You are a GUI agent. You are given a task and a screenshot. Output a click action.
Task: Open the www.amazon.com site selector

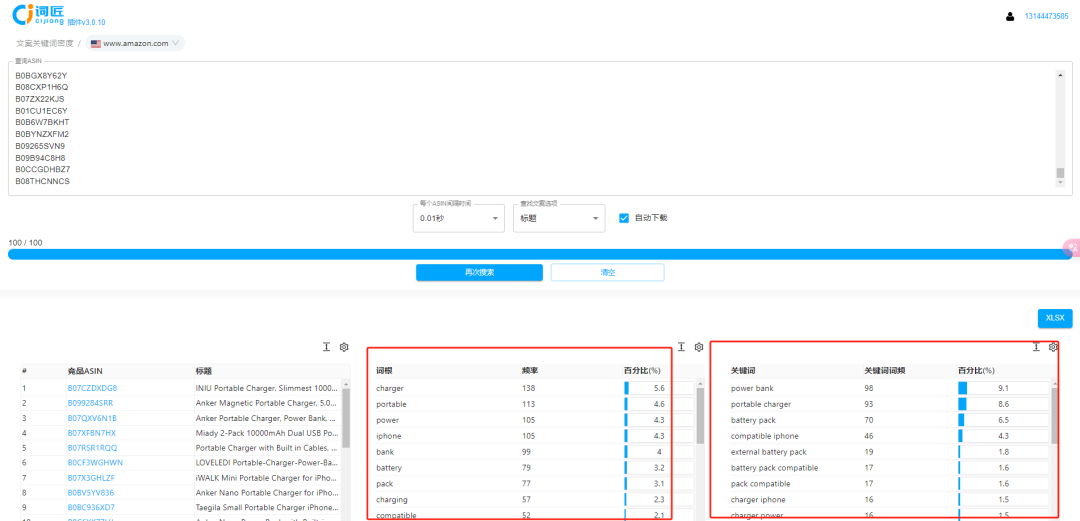(135, 43)
